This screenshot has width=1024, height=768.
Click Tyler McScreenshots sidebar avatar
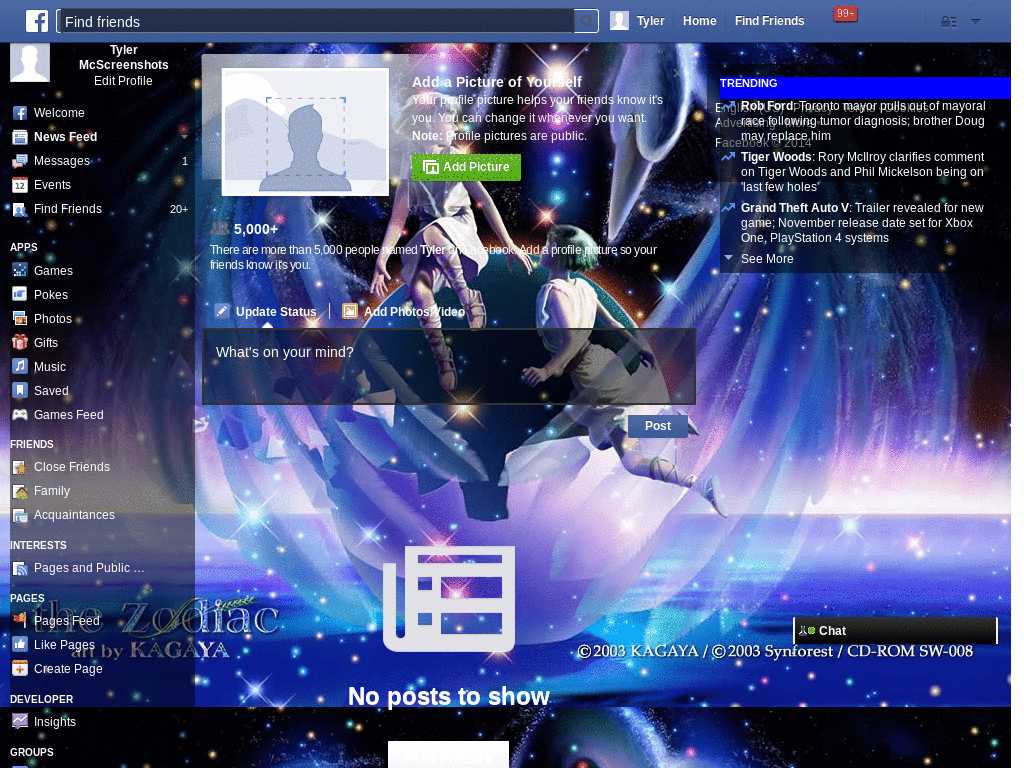point(30,63)
